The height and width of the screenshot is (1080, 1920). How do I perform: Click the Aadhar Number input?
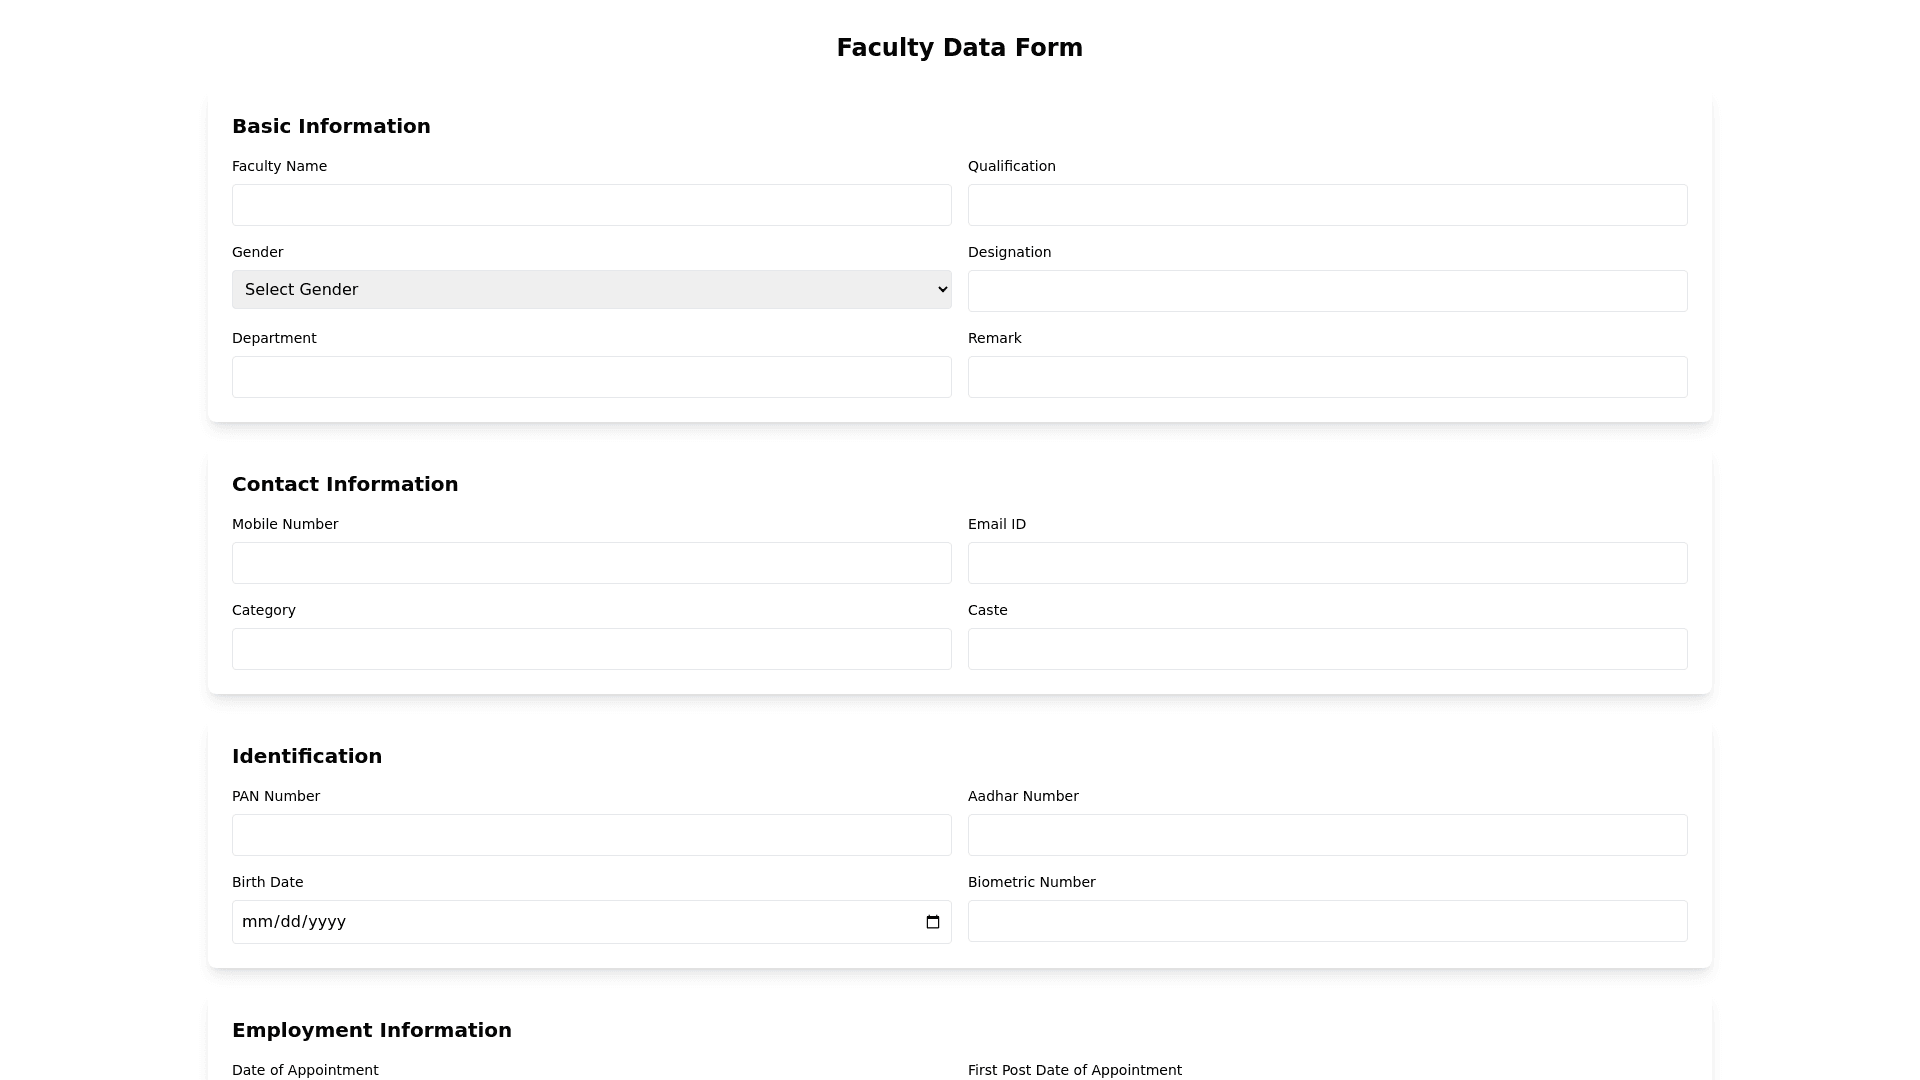pos(1327,835)
